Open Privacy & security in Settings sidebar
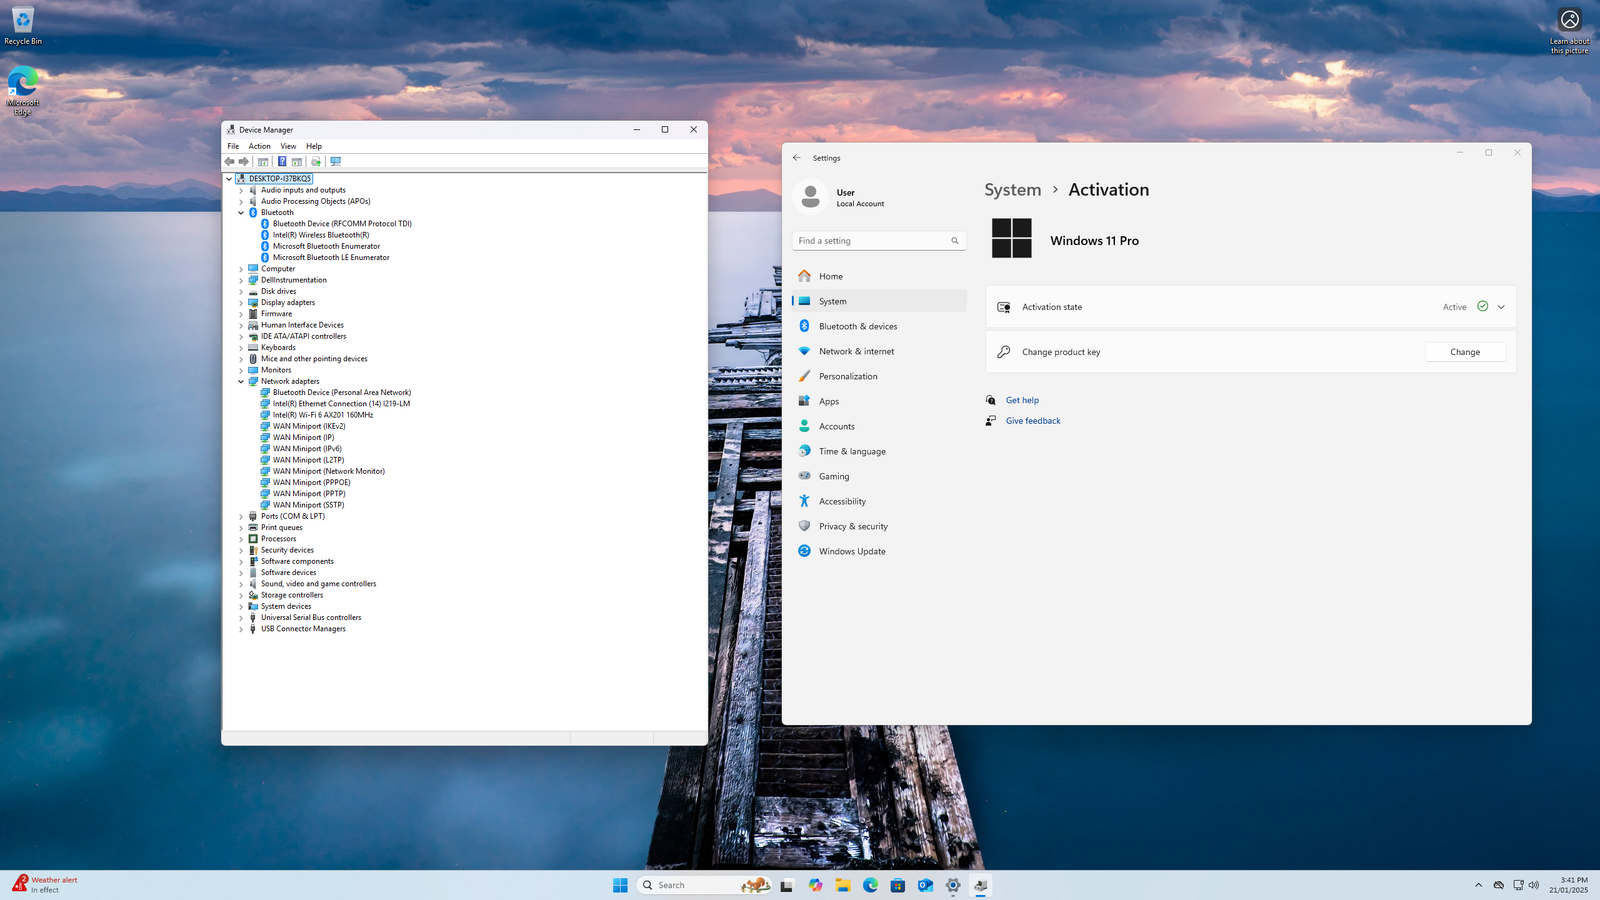1600x900 pixels. coord(880,526)
